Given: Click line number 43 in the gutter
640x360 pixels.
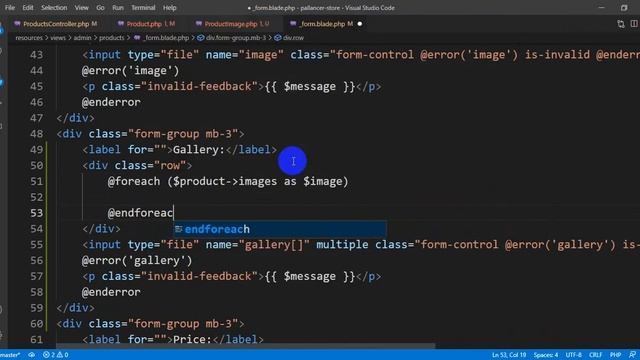Looking at the screenshot, I should pyautogui.click(x=36, y=55).
